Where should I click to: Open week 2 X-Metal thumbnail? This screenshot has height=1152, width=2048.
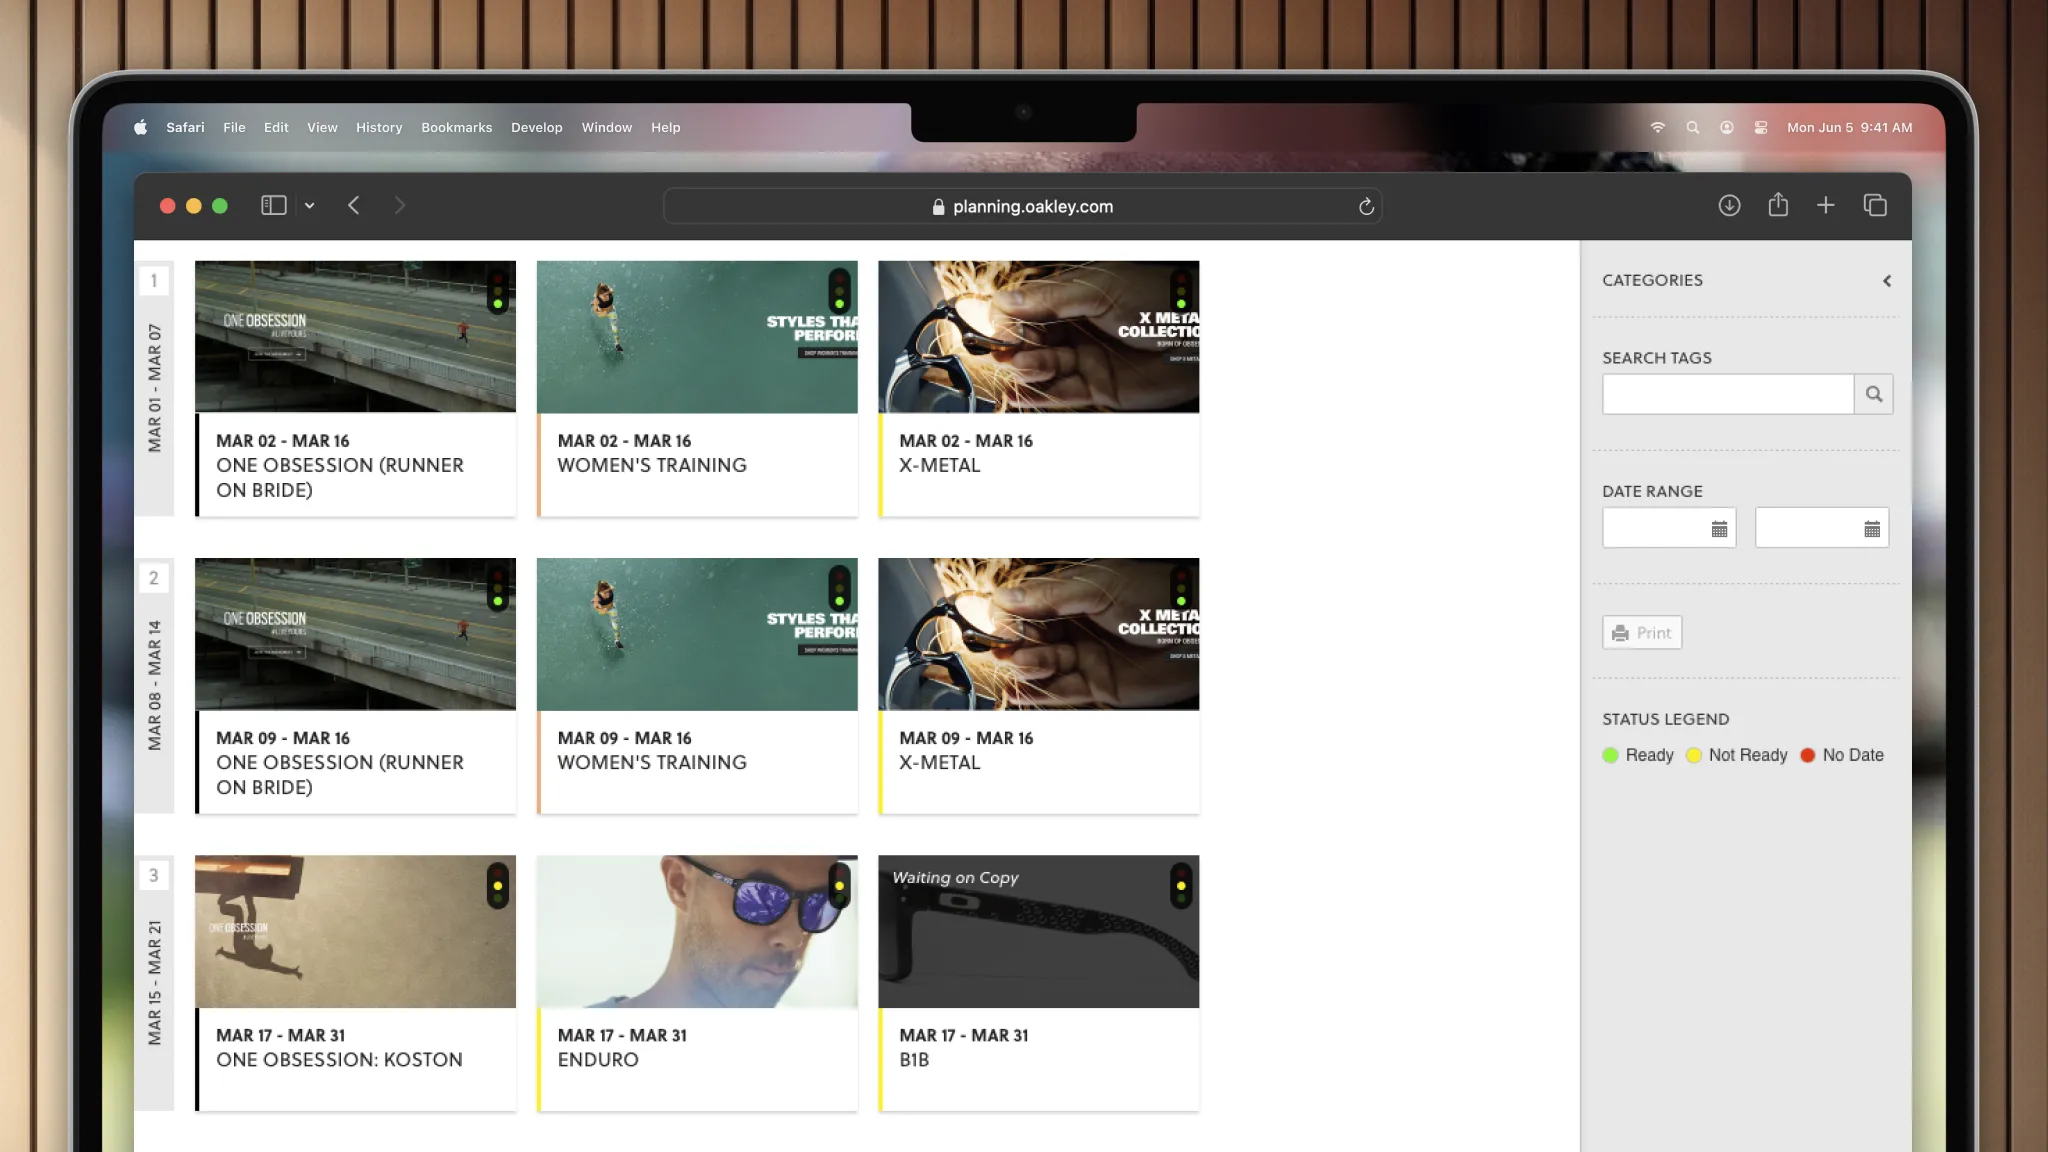[x=1038, y=634]
